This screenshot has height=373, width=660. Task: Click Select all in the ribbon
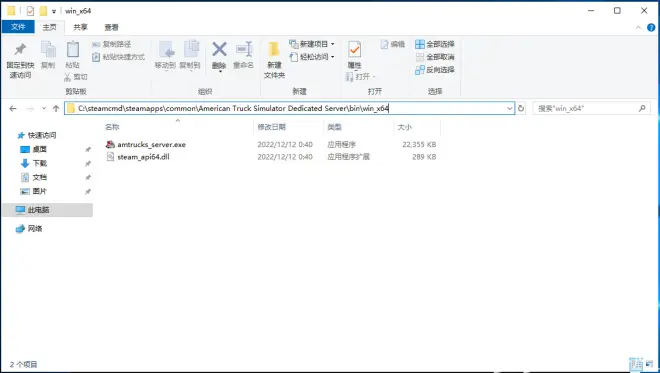tap(435, 44)
